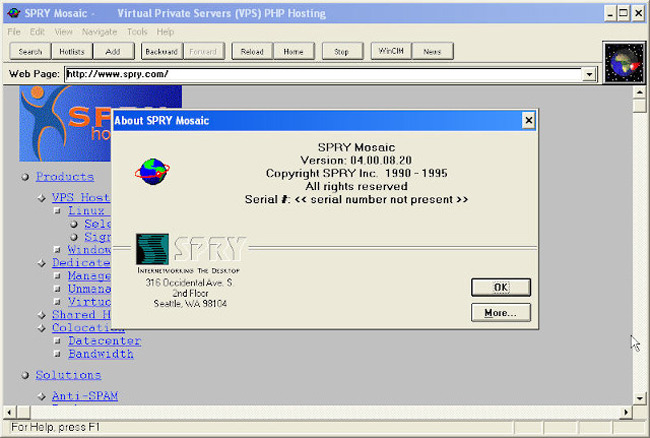650x438 pixels.
Task: Click the vertical scrollbar up arrow
Action: (640, 92)
